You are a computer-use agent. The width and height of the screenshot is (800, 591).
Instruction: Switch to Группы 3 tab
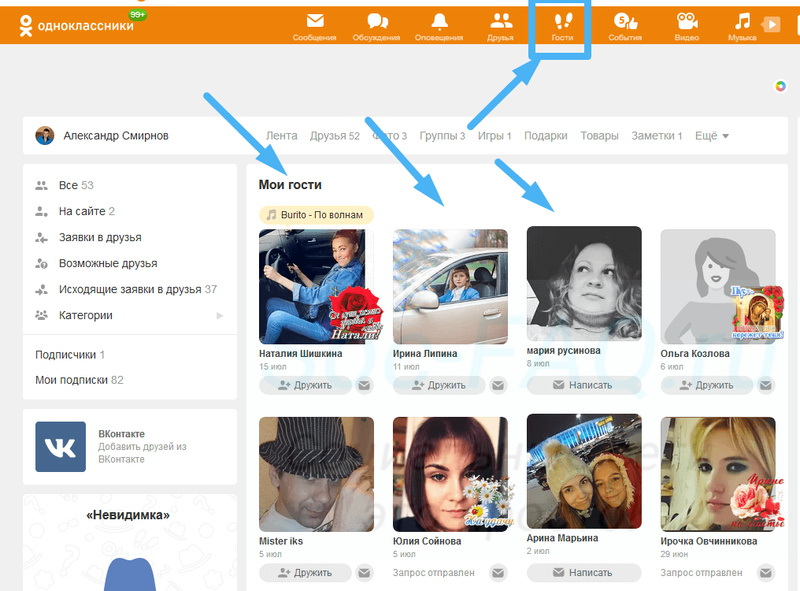click(442, 136)
